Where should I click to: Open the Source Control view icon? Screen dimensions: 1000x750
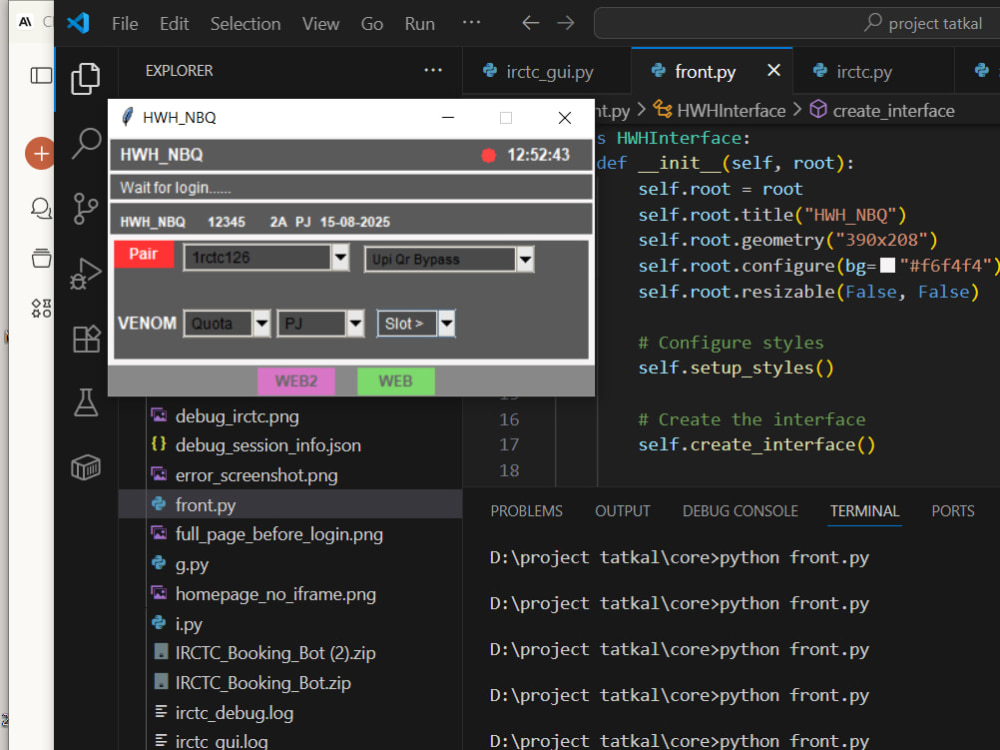pos(85,209)
